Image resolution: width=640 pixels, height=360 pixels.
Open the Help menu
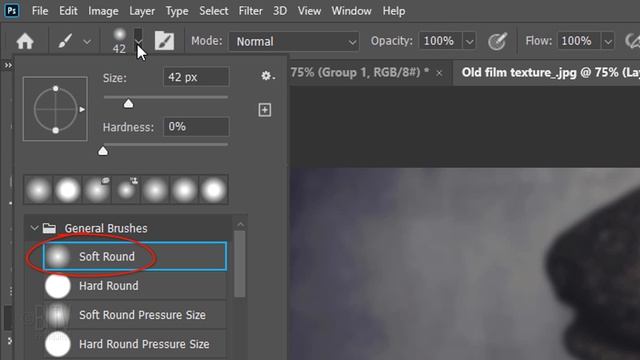[x=394, y=11]
